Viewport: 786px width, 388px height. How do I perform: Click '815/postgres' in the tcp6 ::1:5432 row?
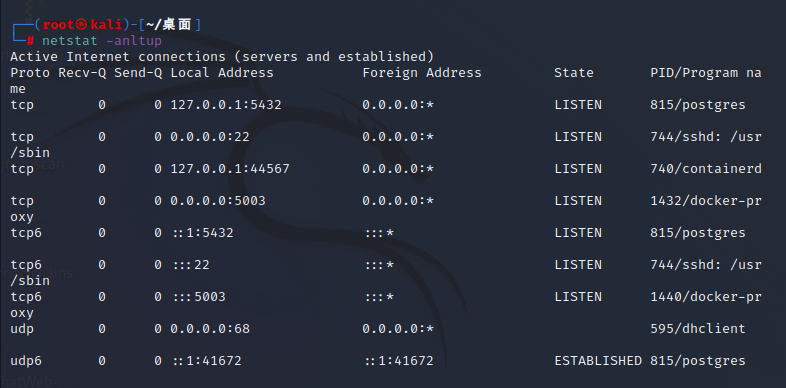(698, 233)
